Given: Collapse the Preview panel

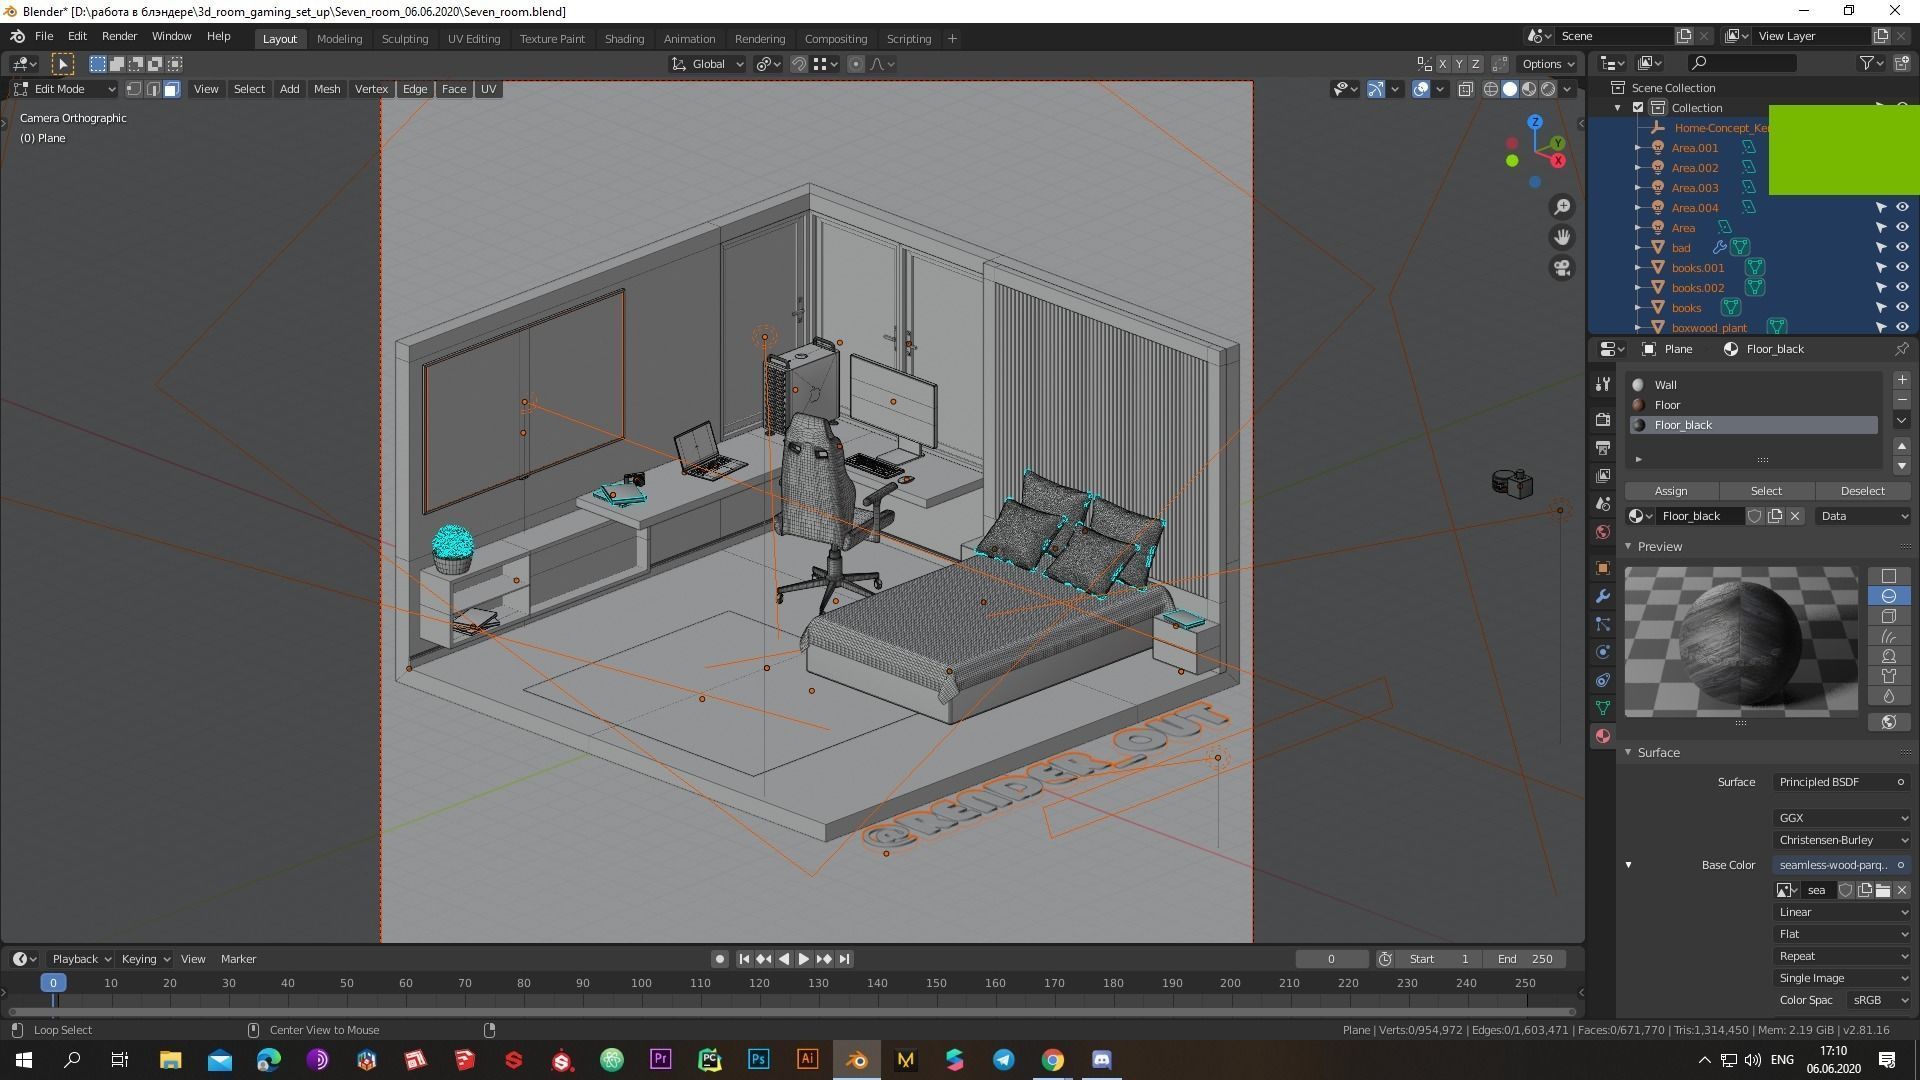Looking at the screenshot, I should point(1628,547).
